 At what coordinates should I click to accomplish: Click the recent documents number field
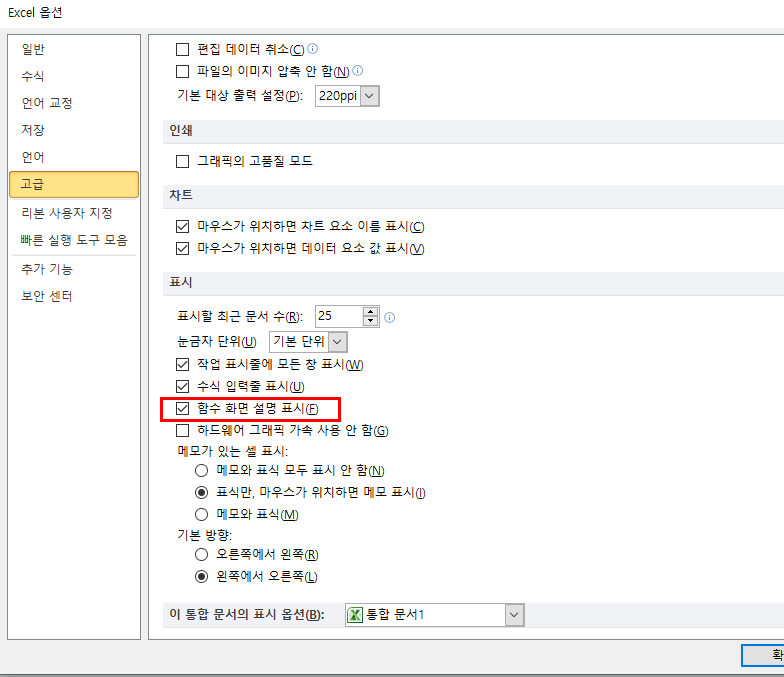click(x=338, y=316)
